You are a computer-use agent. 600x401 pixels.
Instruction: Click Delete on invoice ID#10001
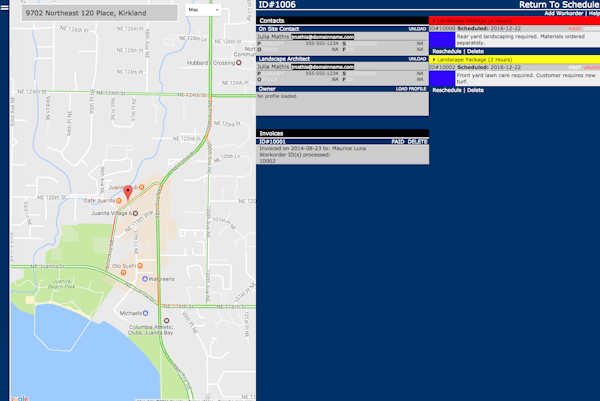(417, 142)
